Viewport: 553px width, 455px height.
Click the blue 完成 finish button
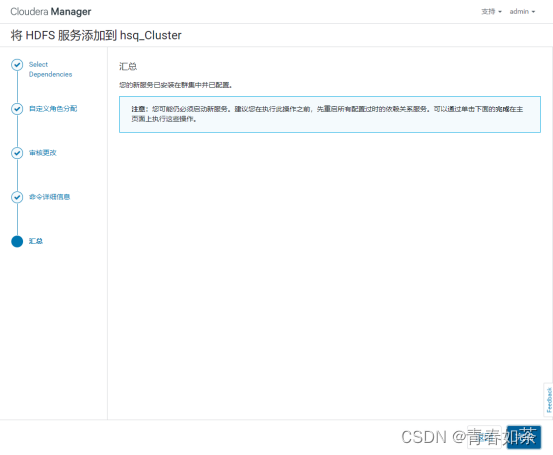click(524, 437)
